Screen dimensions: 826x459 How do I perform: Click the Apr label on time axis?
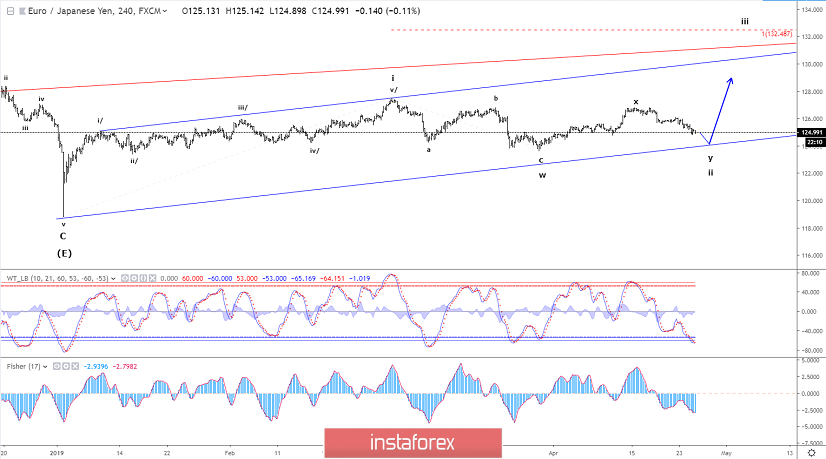pos(553,453)
